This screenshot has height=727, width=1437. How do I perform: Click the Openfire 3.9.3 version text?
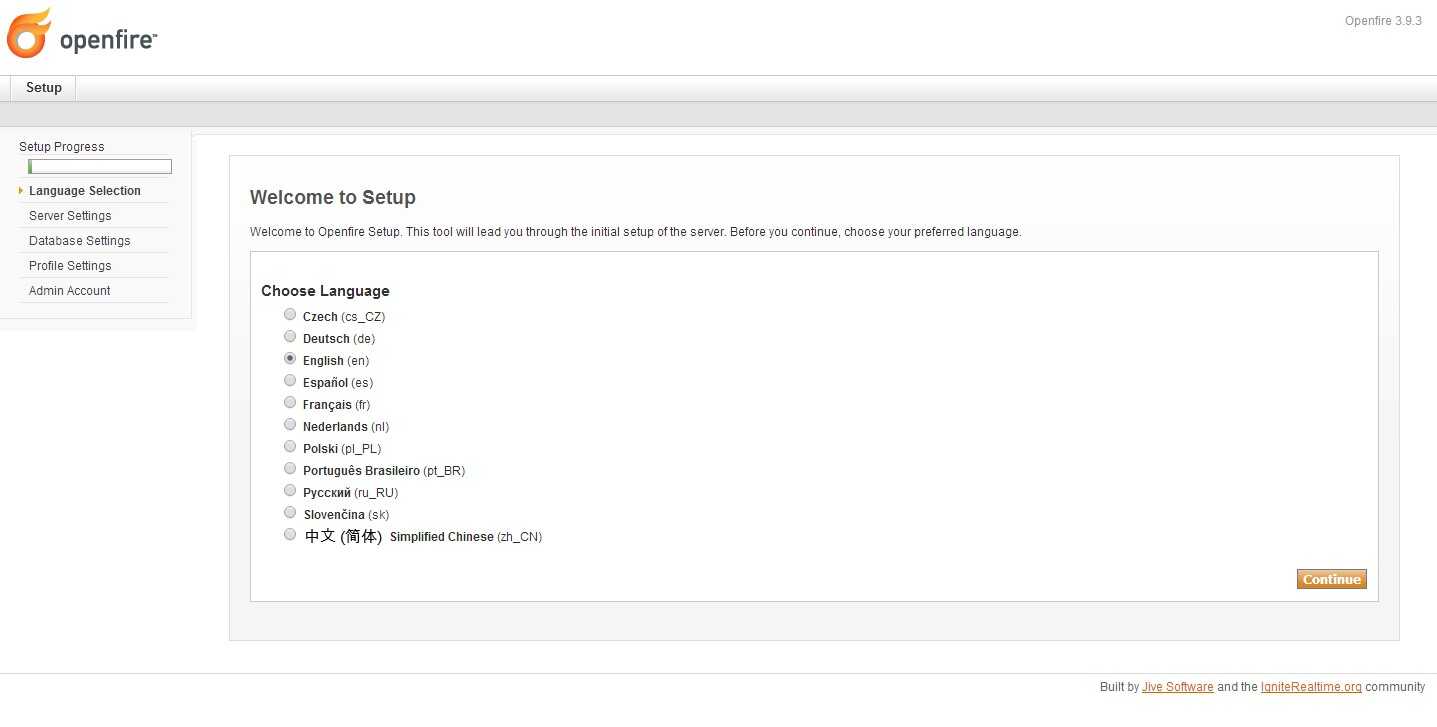pos(1383,21)
